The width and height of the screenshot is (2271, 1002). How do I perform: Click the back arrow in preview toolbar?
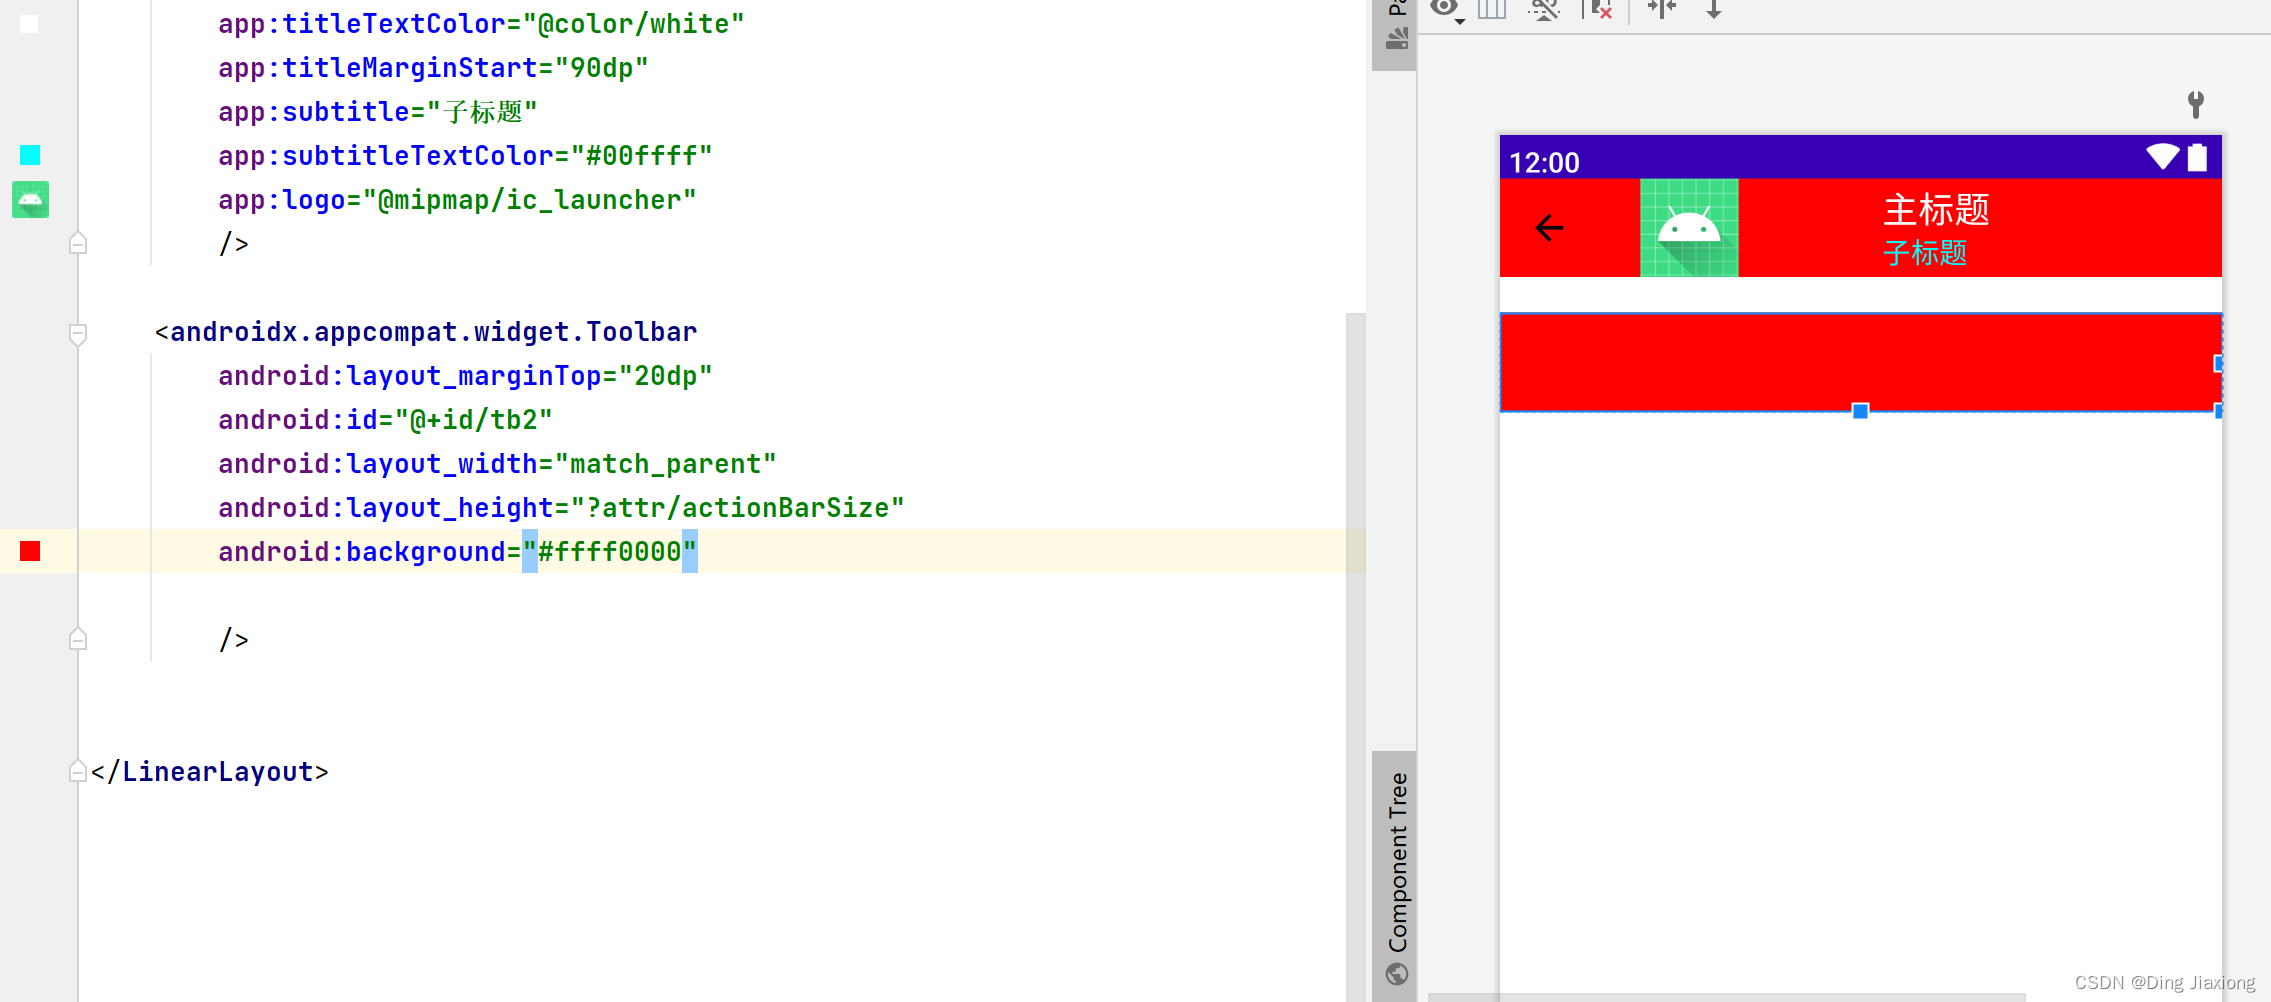tap(1549, 228)
